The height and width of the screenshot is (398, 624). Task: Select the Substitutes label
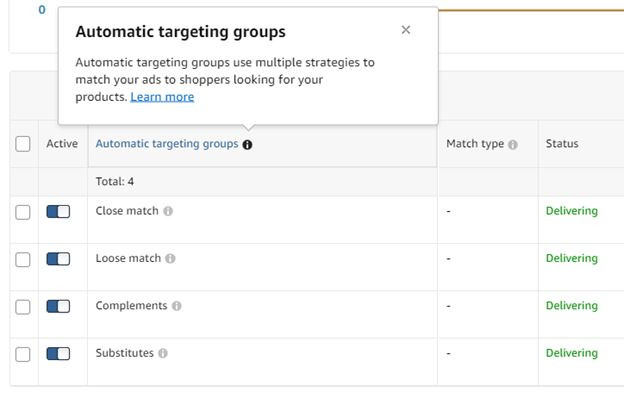coord(125,353)
